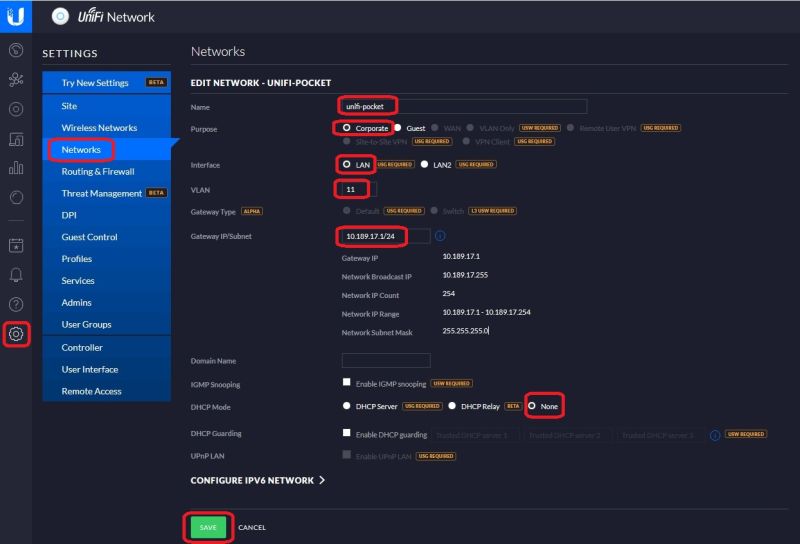Click the Gateway IP/Subnet field
The width and height of the screenshot is (800, 544).
click(x=386, y=236)
